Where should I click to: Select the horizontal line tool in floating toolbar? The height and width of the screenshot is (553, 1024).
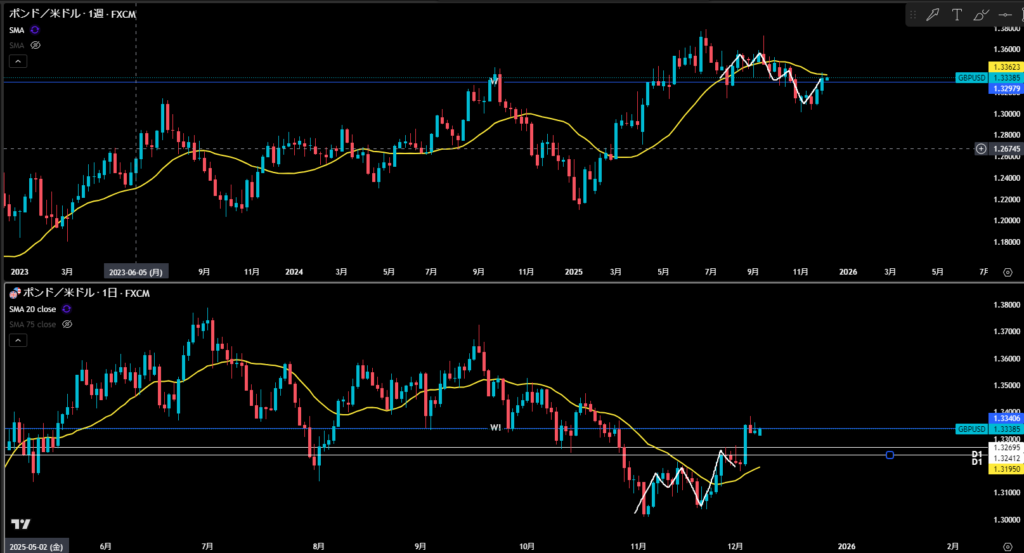tap(1006, 14)
